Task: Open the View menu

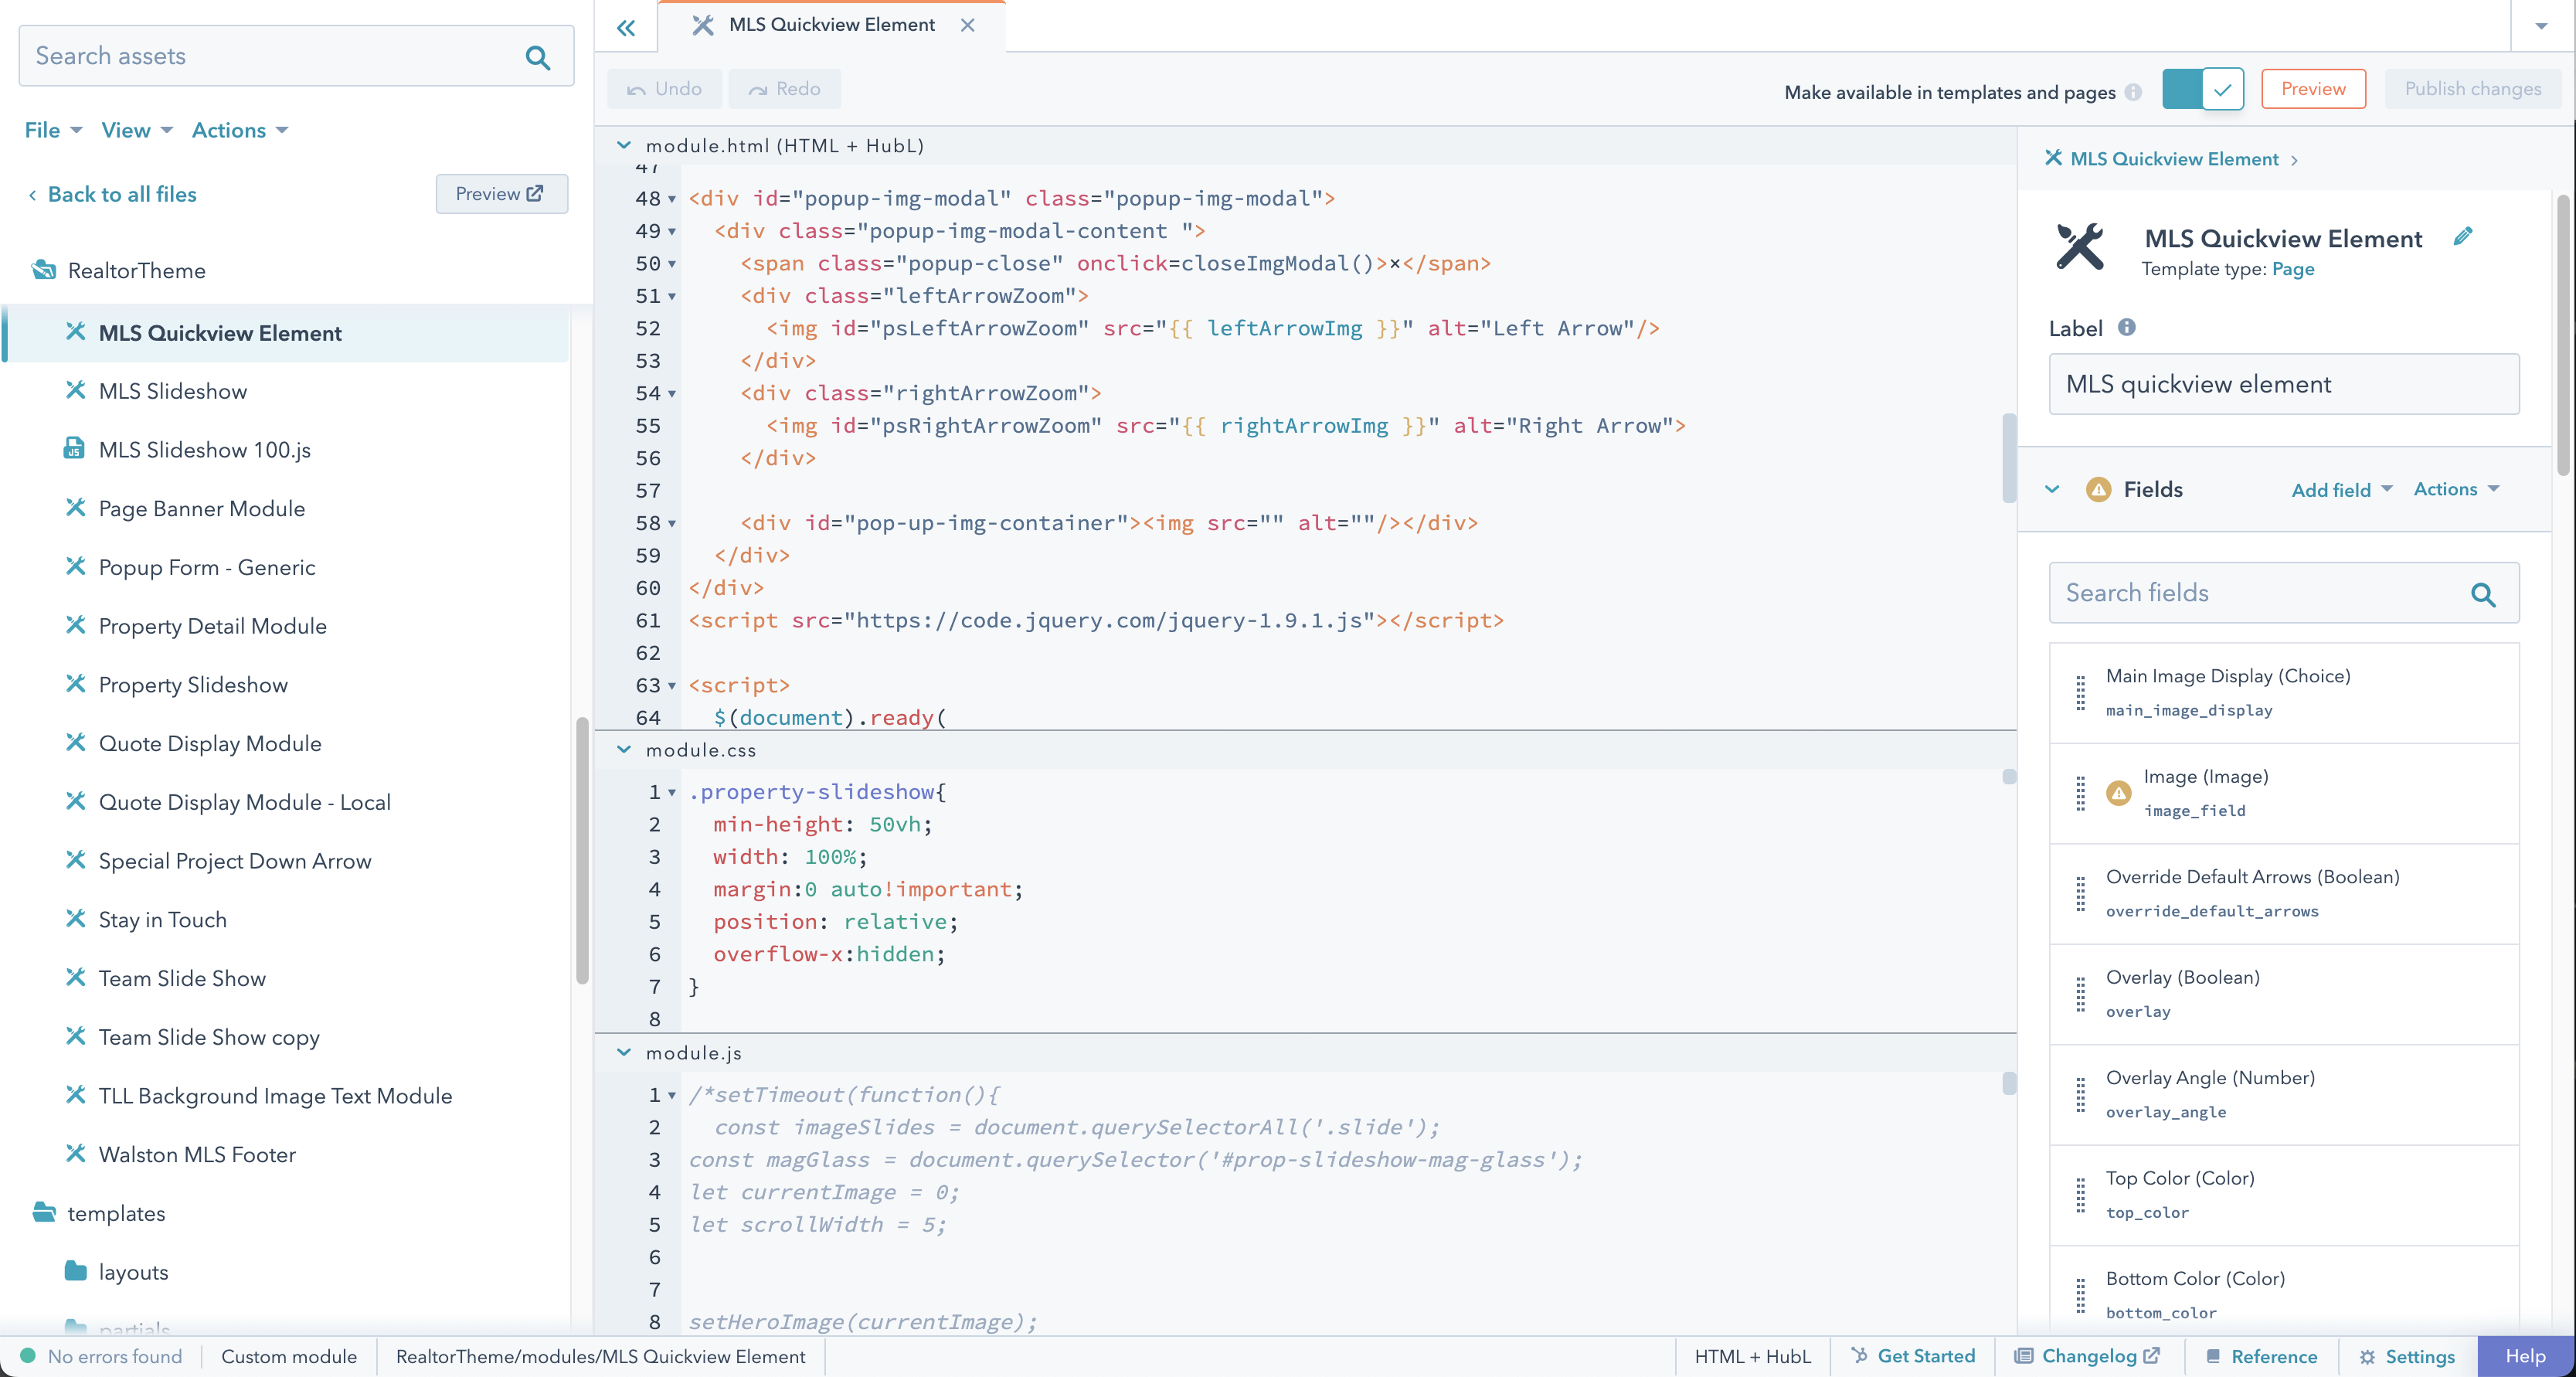Action: (137, 130)
